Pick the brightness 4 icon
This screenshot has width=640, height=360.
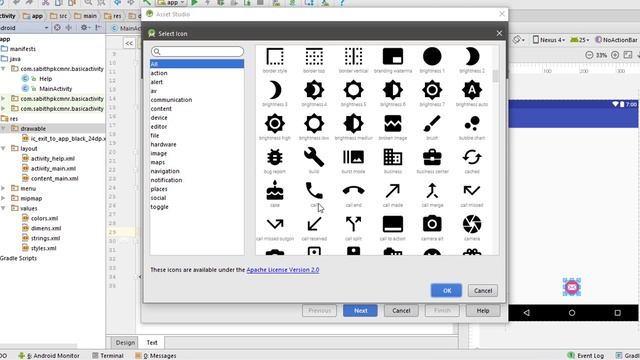(x=314, y=90)
